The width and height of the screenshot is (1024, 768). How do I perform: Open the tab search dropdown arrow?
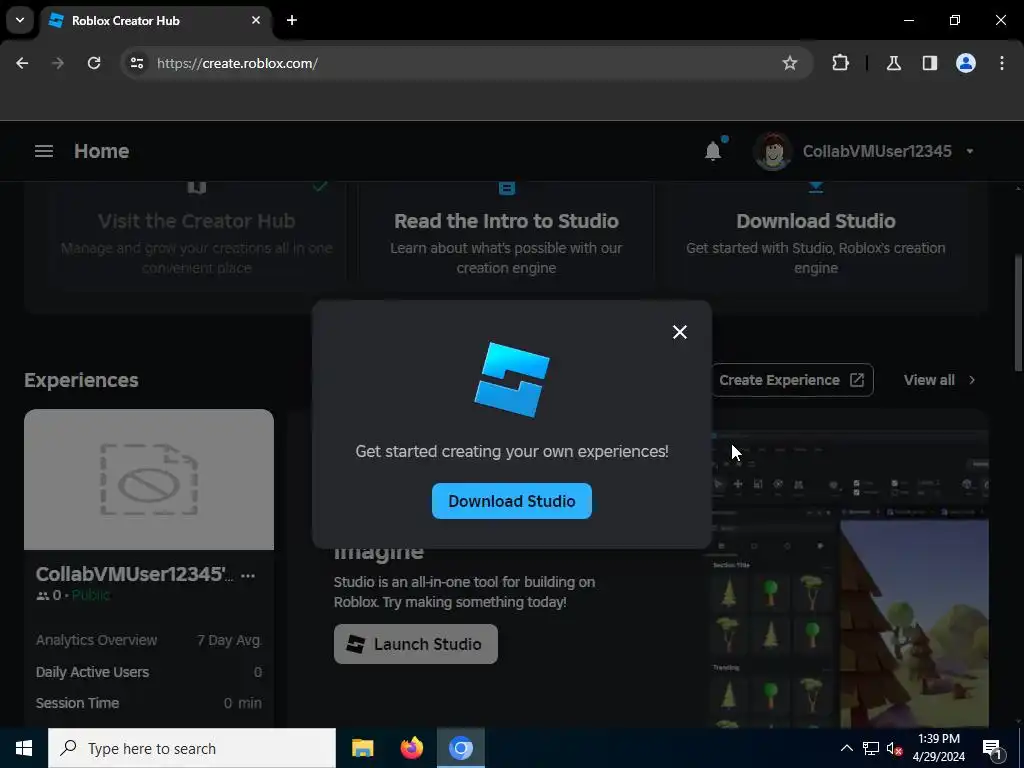(x=20, y=20)
